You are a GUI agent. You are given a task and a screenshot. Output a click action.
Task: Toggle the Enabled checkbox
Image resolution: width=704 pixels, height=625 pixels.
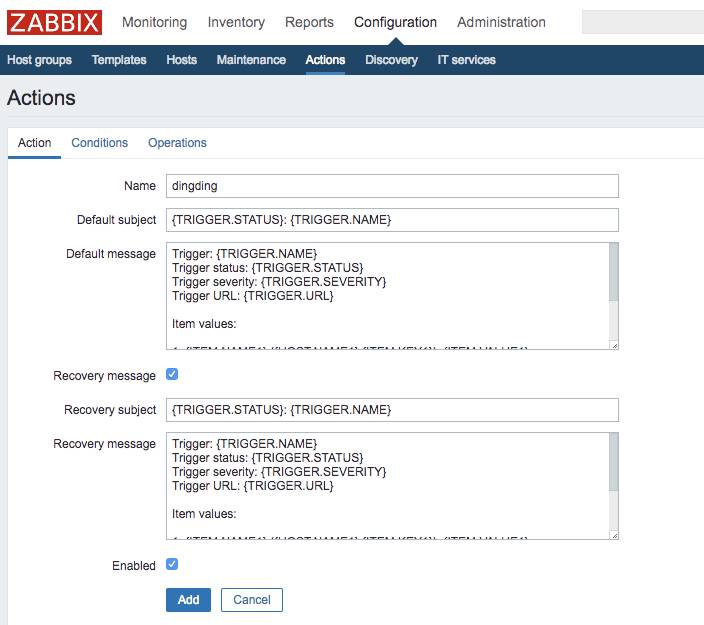tap(172, 564)
